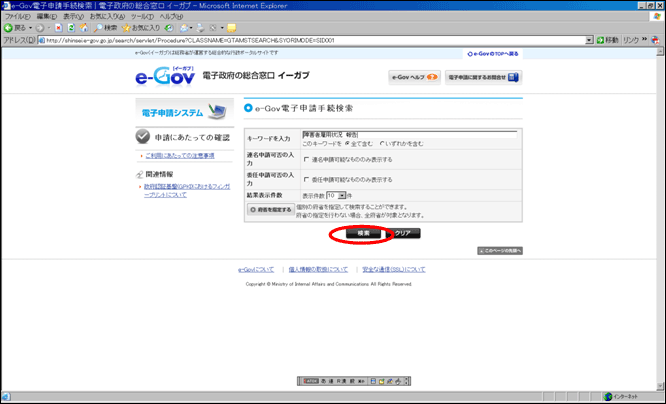Open the ファイル(F) menu
666x404 pixels.
[18, 17]
